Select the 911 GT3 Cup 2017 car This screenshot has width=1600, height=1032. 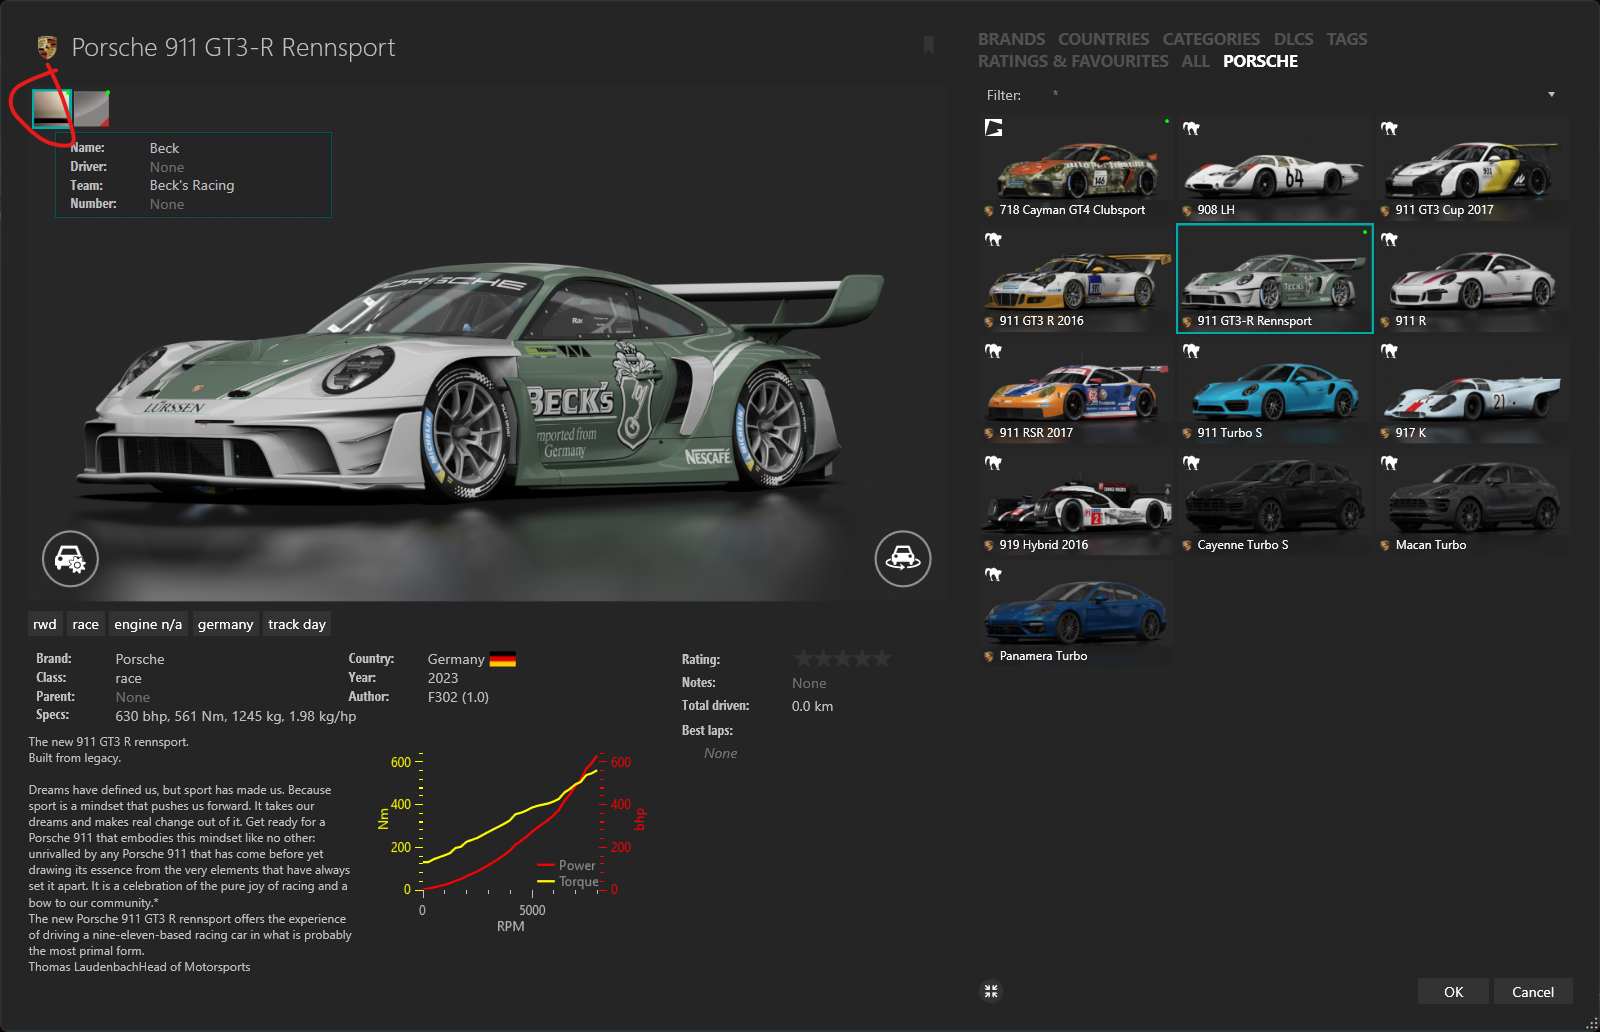(x=1472, y=167)
